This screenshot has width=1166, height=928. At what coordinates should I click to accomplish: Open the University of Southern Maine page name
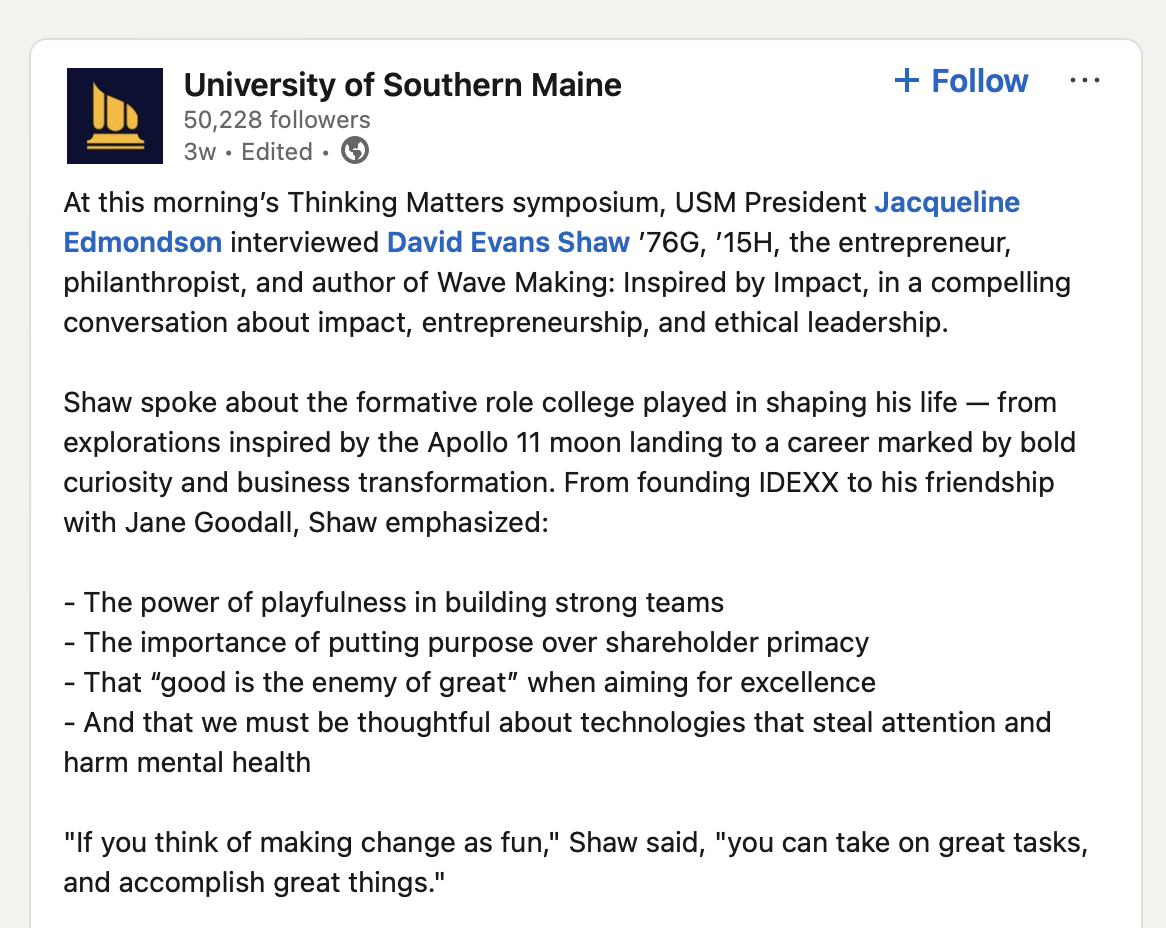[x=402, y=85]
